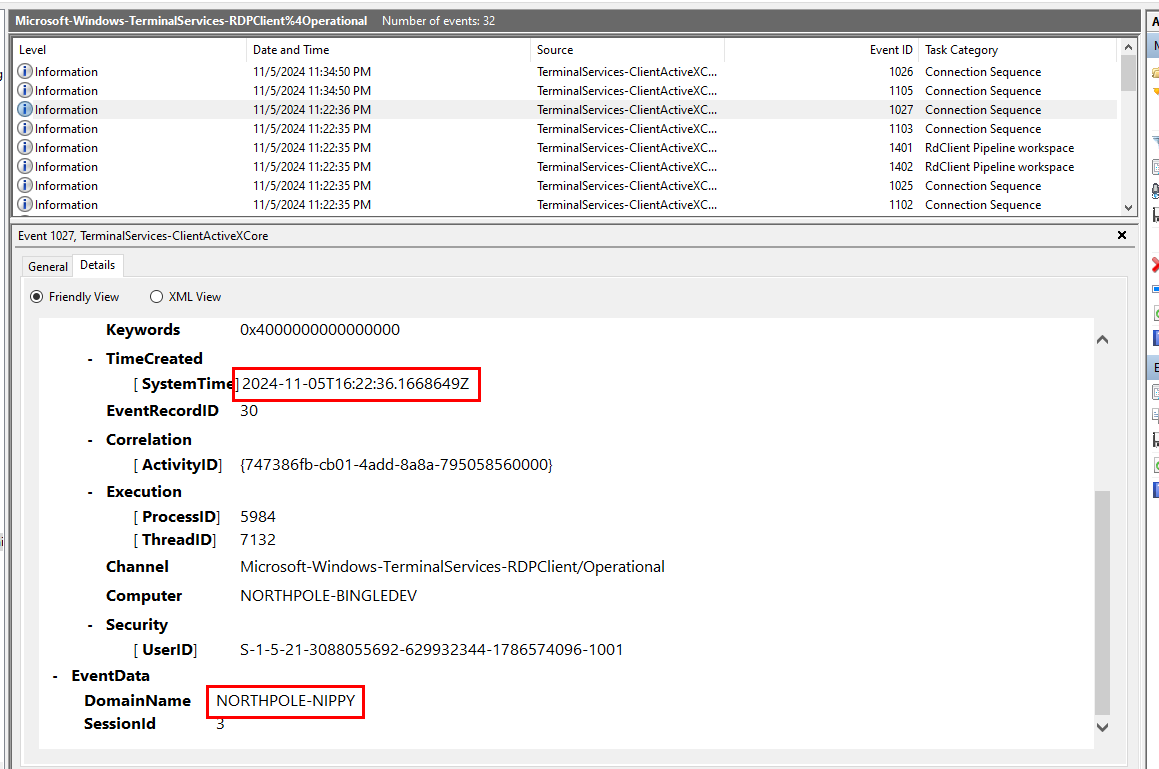Screen dimensions: 1159x769
Task: Click the event list scrollbar up arrow
Action: click(x=1128, y=47)
